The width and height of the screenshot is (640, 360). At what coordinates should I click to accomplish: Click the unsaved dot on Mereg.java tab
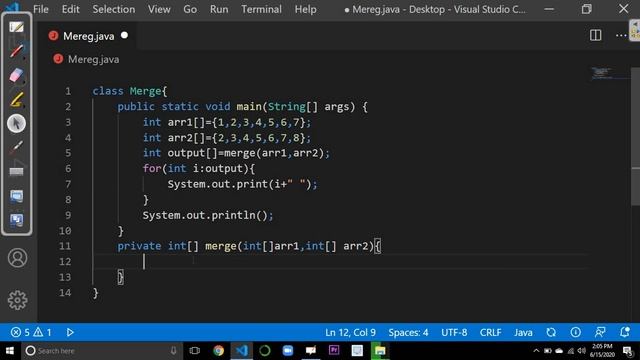click(124, 36)
